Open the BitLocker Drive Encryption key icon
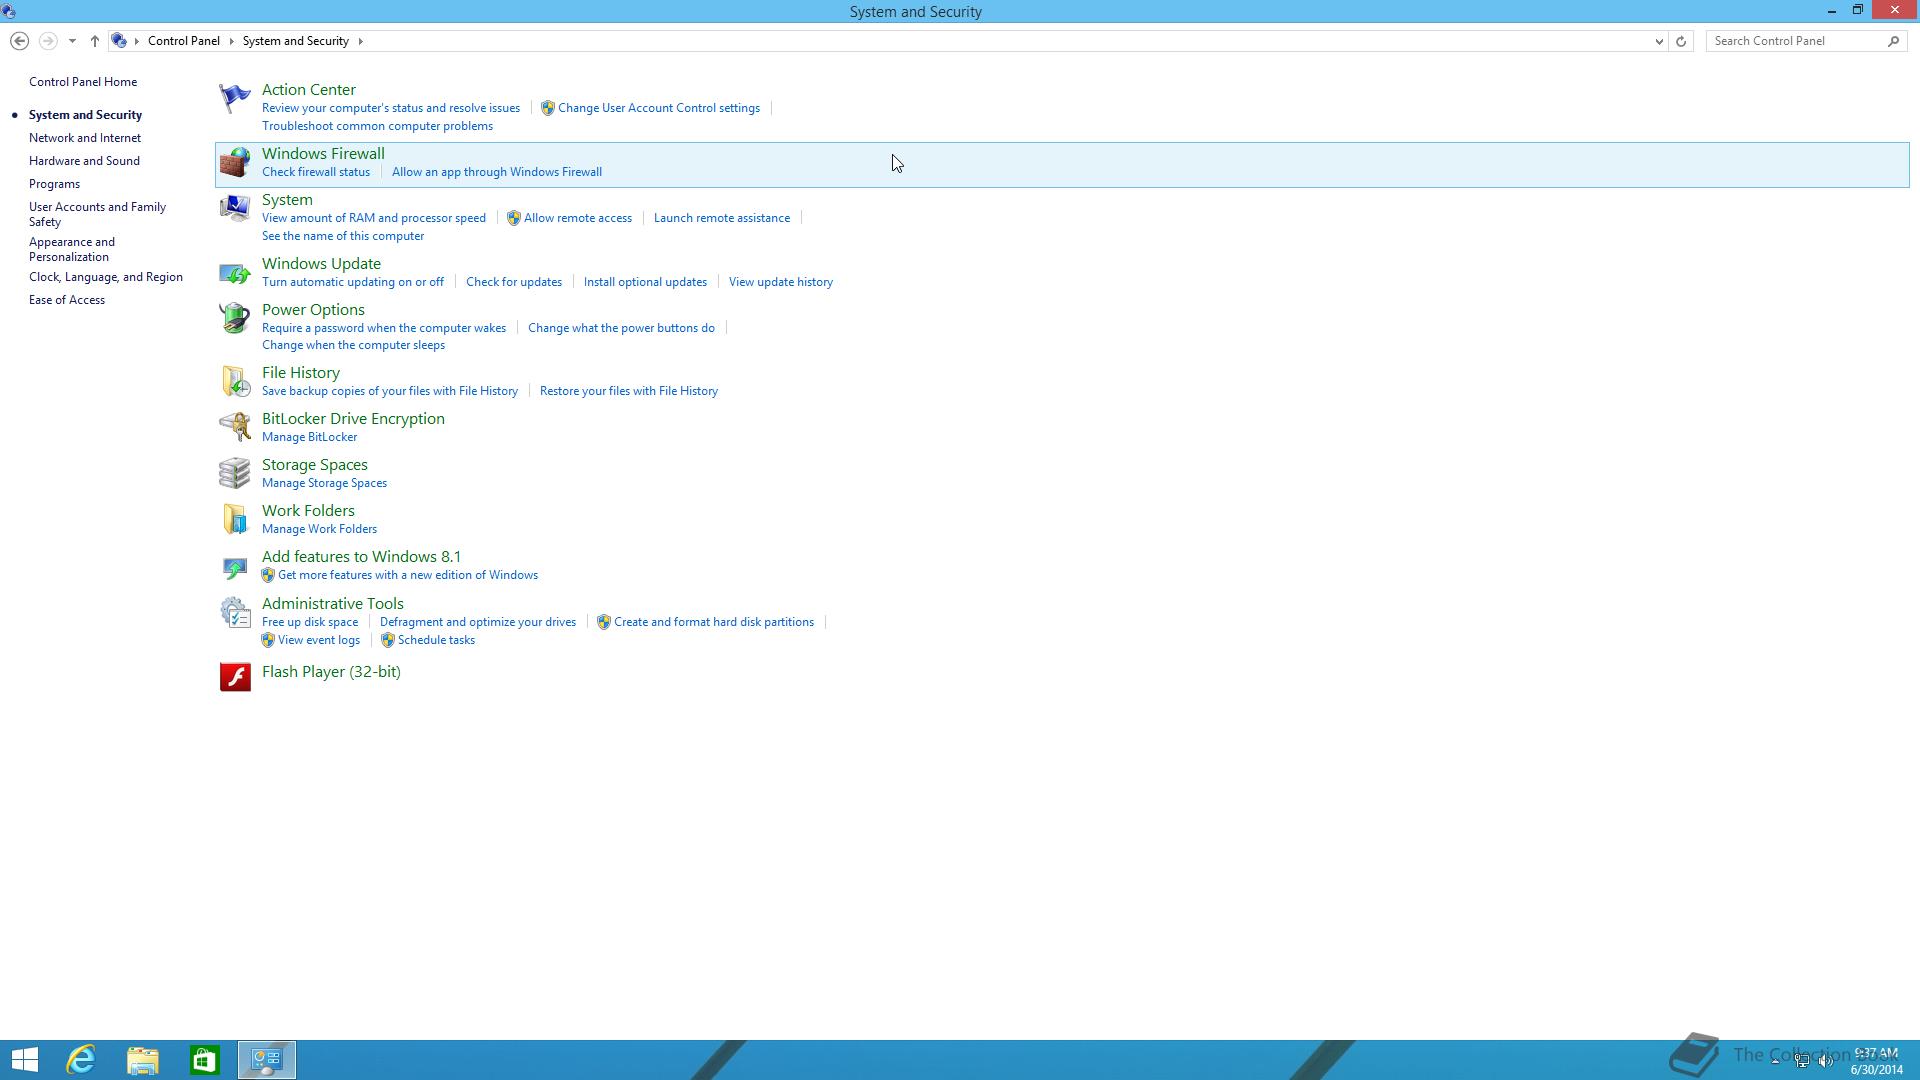 click(x=235, y=427)
